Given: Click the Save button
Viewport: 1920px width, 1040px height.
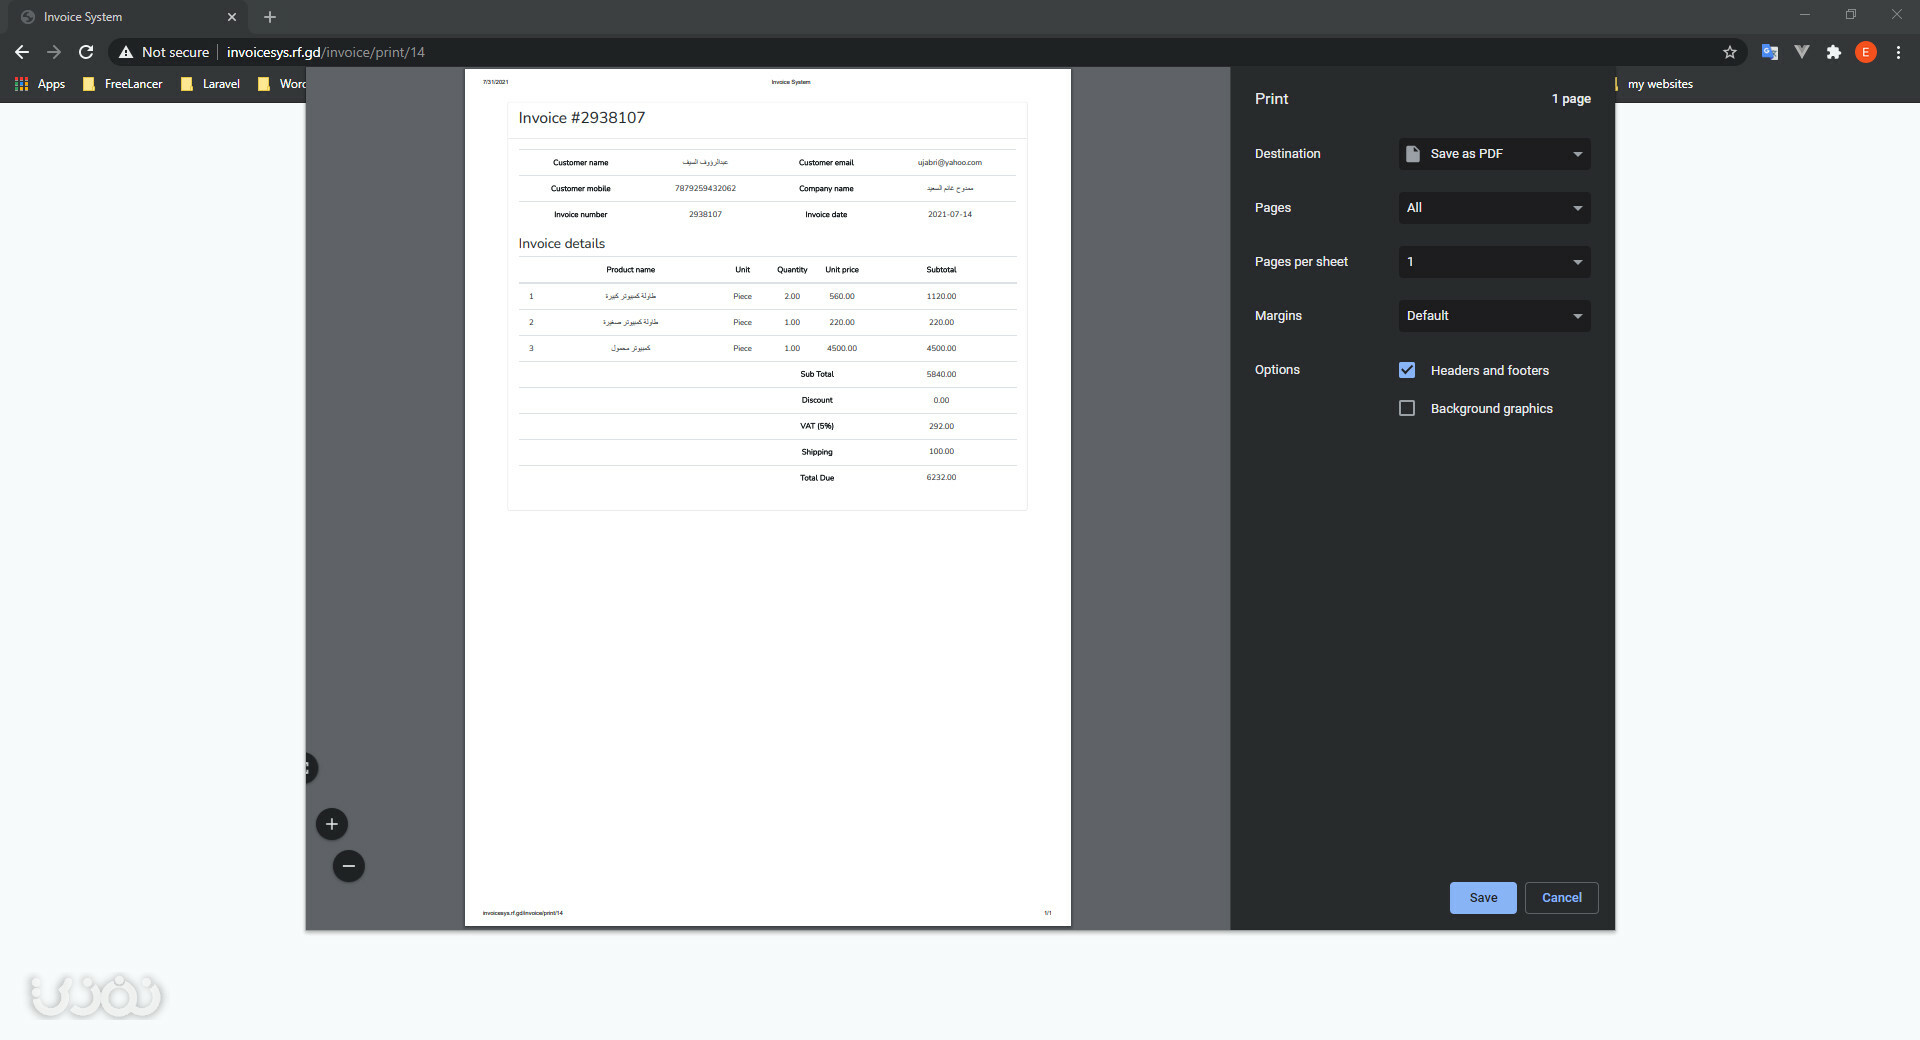Looking at the screenshot, I should [1483, 898].
